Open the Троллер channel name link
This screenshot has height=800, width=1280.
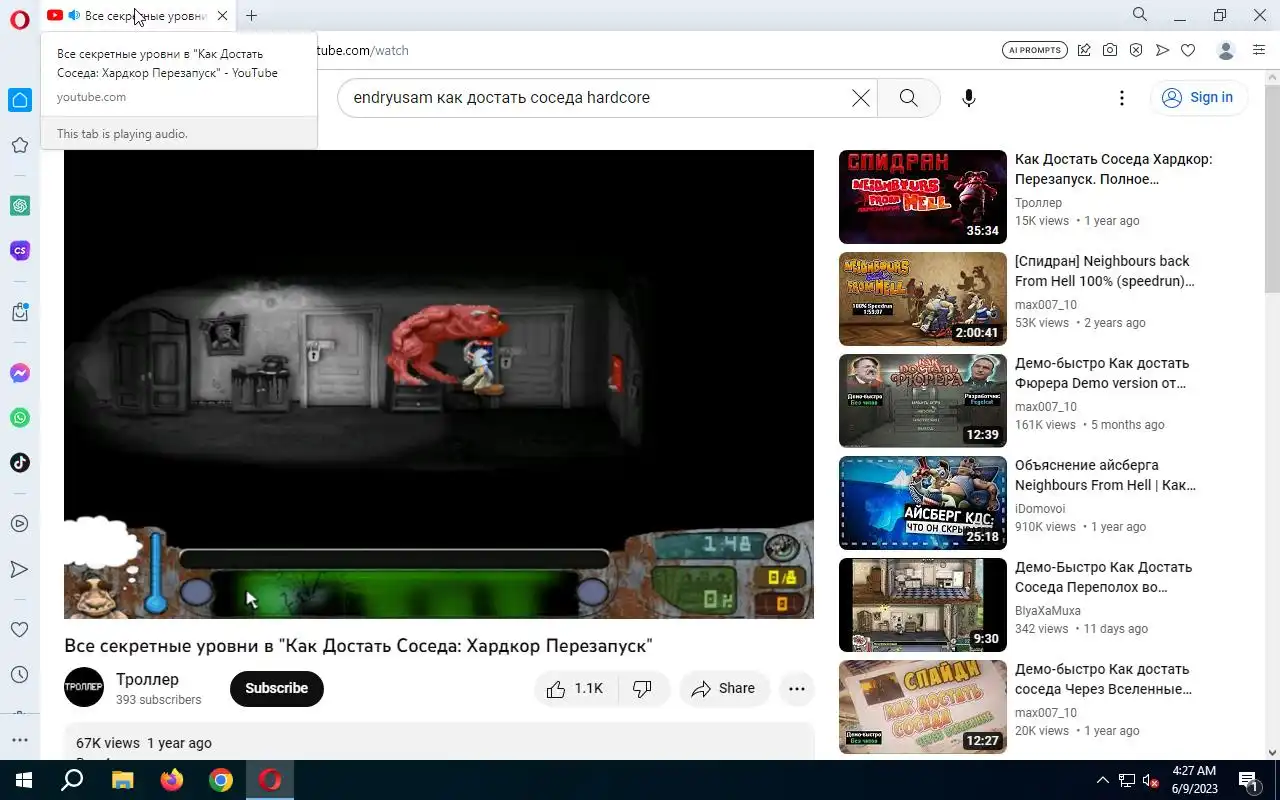click(147, 679)
